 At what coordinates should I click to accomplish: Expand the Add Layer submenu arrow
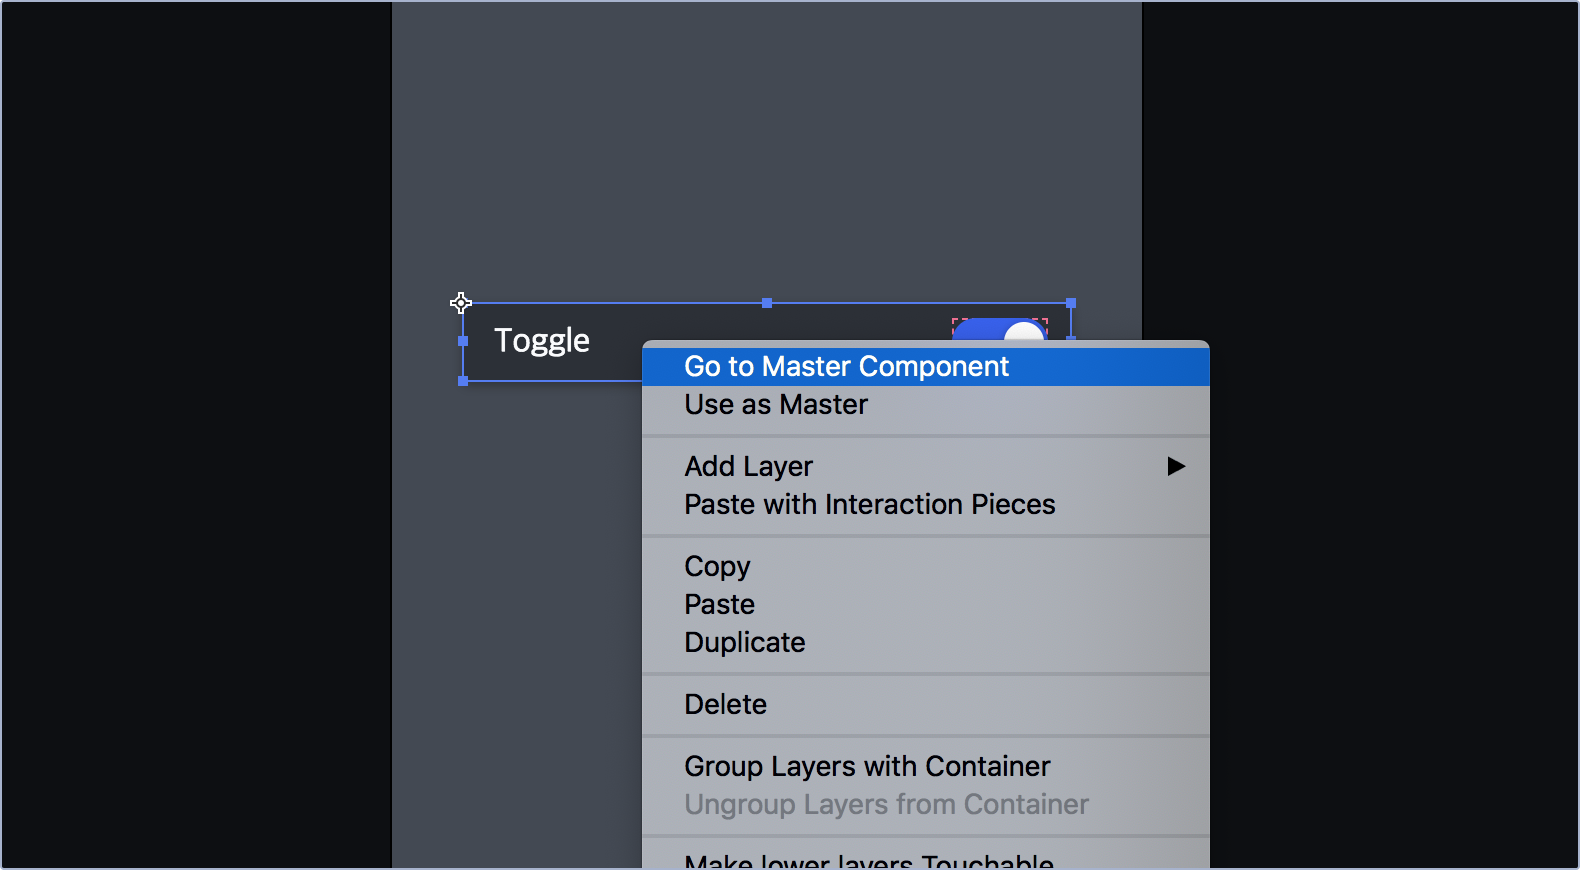(x=1176, y=466)
